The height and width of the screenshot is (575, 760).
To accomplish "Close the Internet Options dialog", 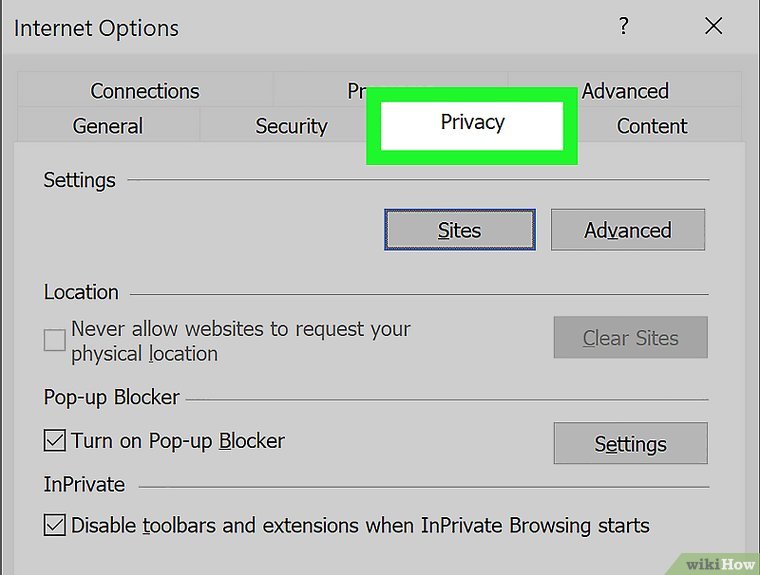I will [x=713, y=27].
